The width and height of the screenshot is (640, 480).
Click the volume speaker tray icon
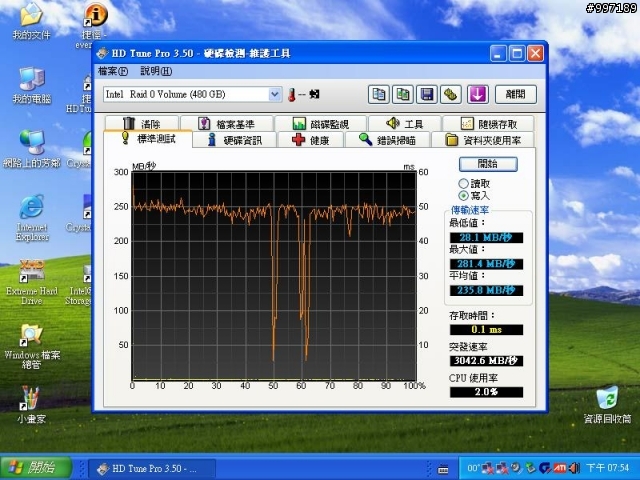click(575, 468)
